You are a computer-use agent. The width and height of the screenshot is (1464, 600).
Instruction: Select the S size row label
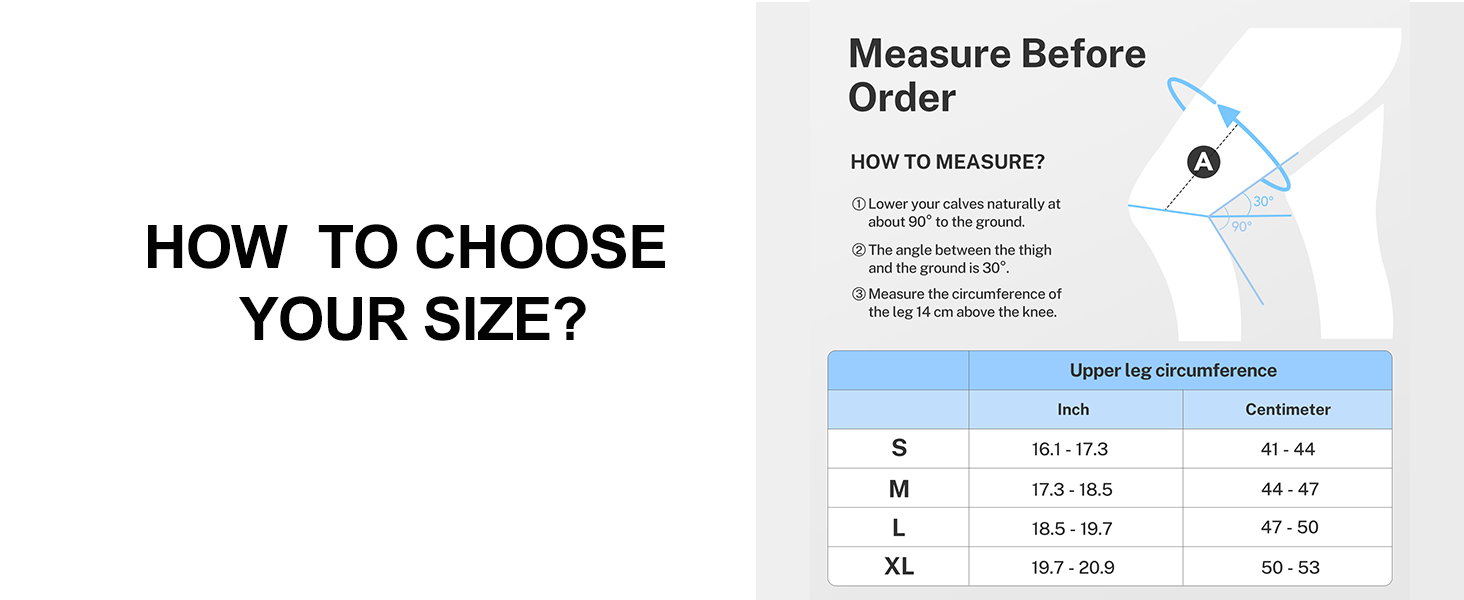point(899,449)
